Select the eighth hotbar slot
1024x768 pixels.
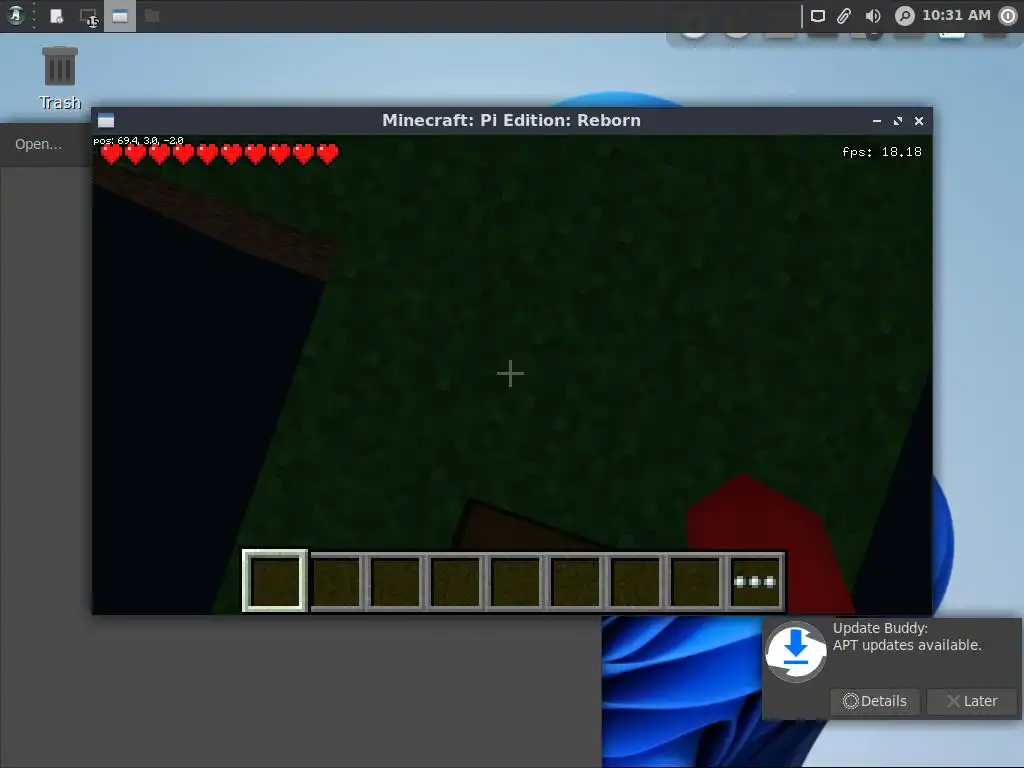tap(696, 581)
